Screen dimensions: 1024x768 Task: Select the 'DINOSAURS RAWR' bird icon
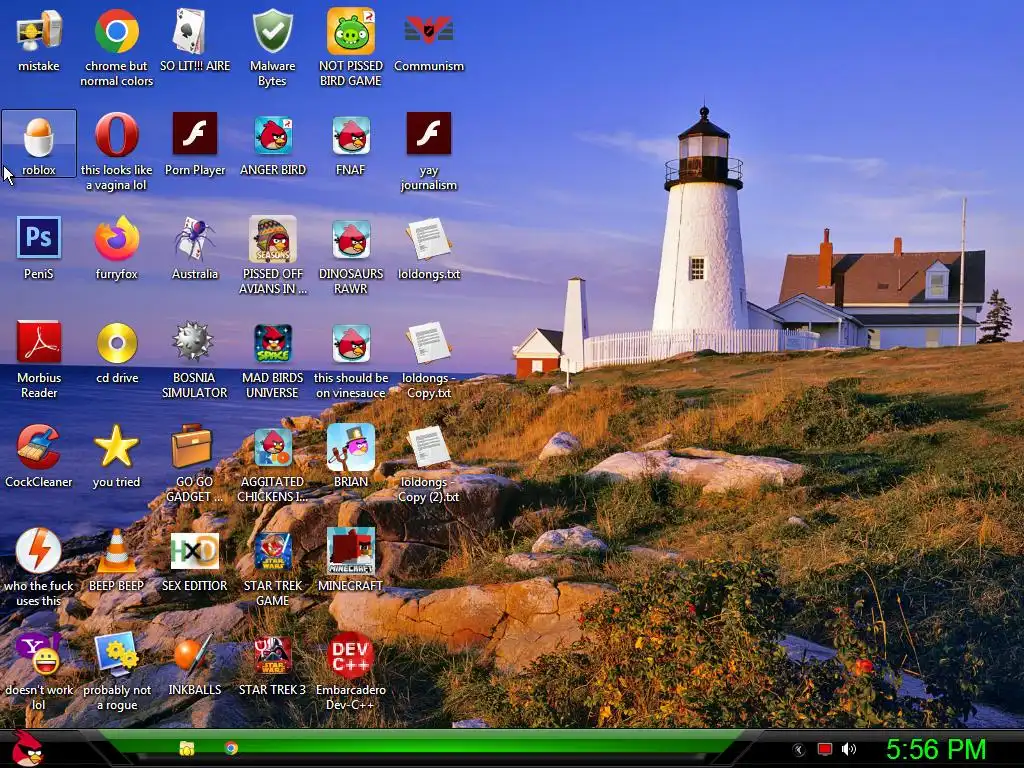point(351,239)
